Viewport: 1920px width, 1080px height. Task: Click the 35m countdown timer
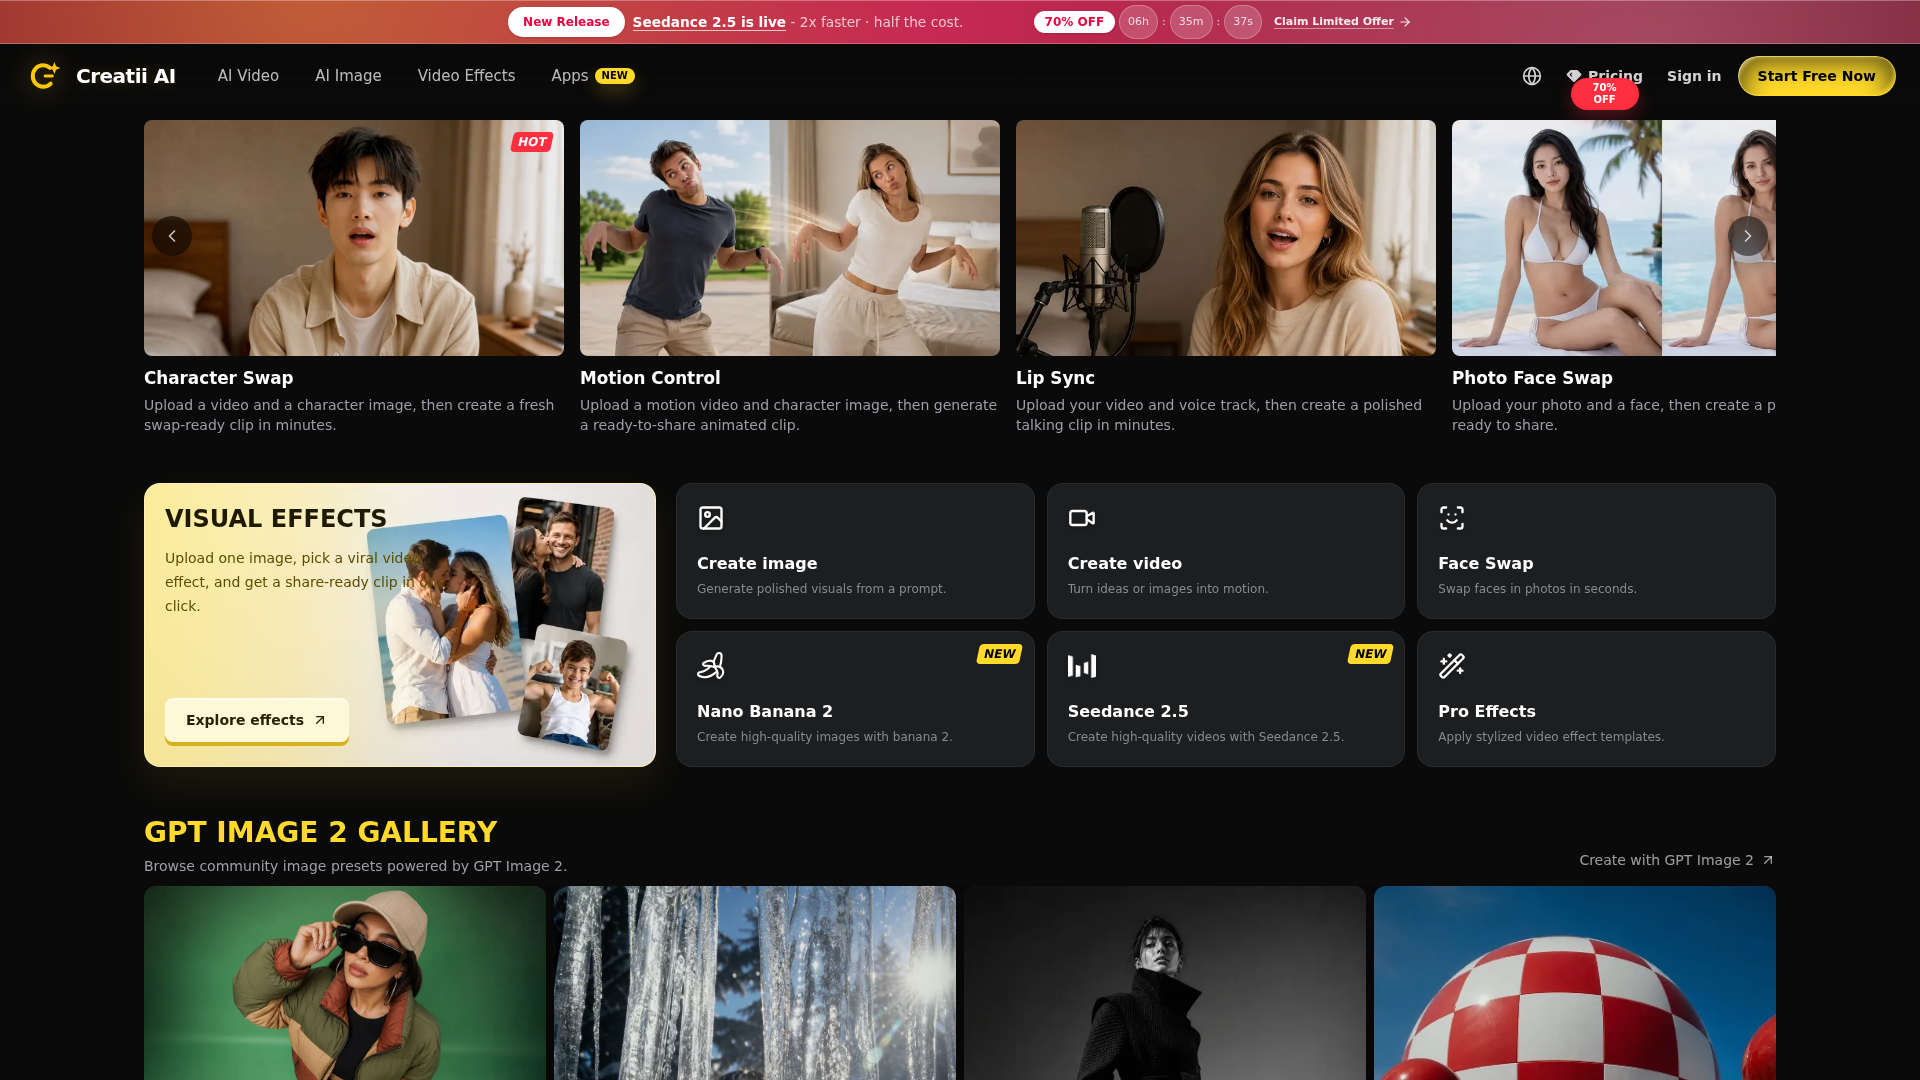click(1191, 22)
